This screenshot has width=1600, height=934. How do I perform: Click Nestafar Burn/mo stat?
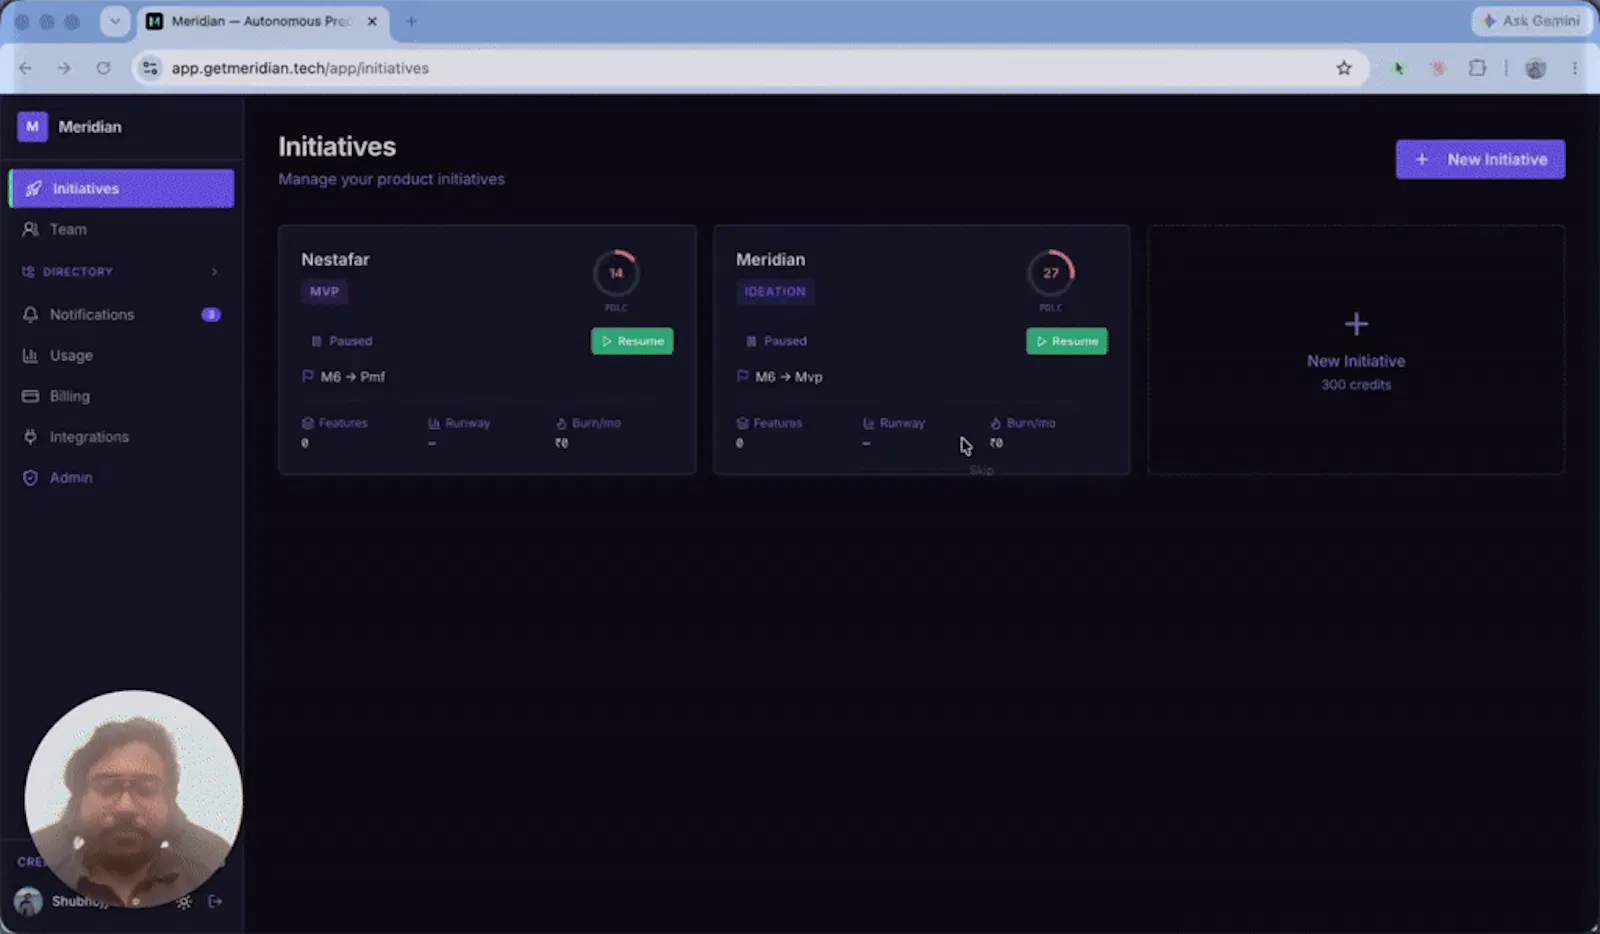(588, 433)
